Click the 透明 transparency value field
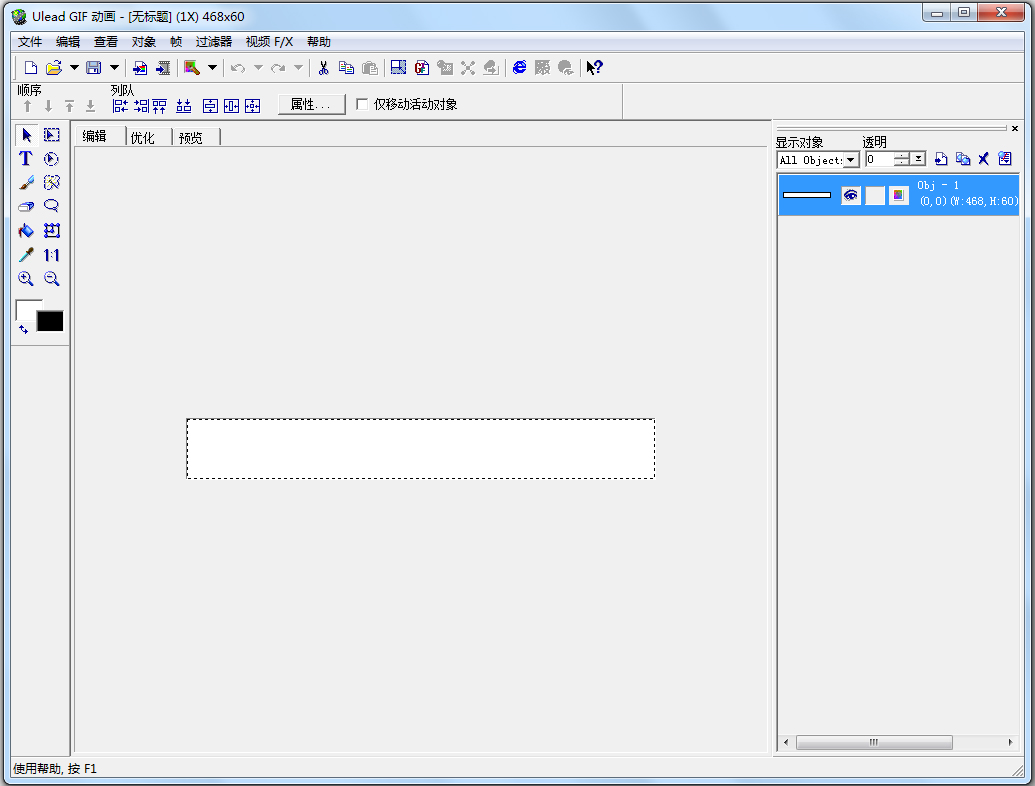Viewport: 1035px width, 786px height. point(879,159)
